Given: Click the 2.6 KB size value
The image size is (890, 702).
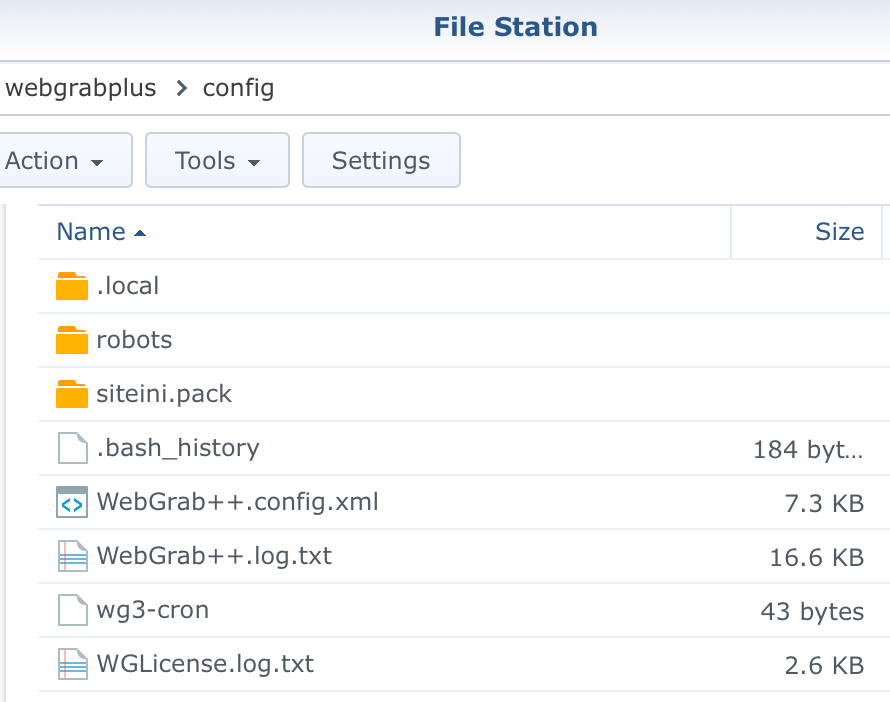Looking at the screenshot, I should pos(824,665).
